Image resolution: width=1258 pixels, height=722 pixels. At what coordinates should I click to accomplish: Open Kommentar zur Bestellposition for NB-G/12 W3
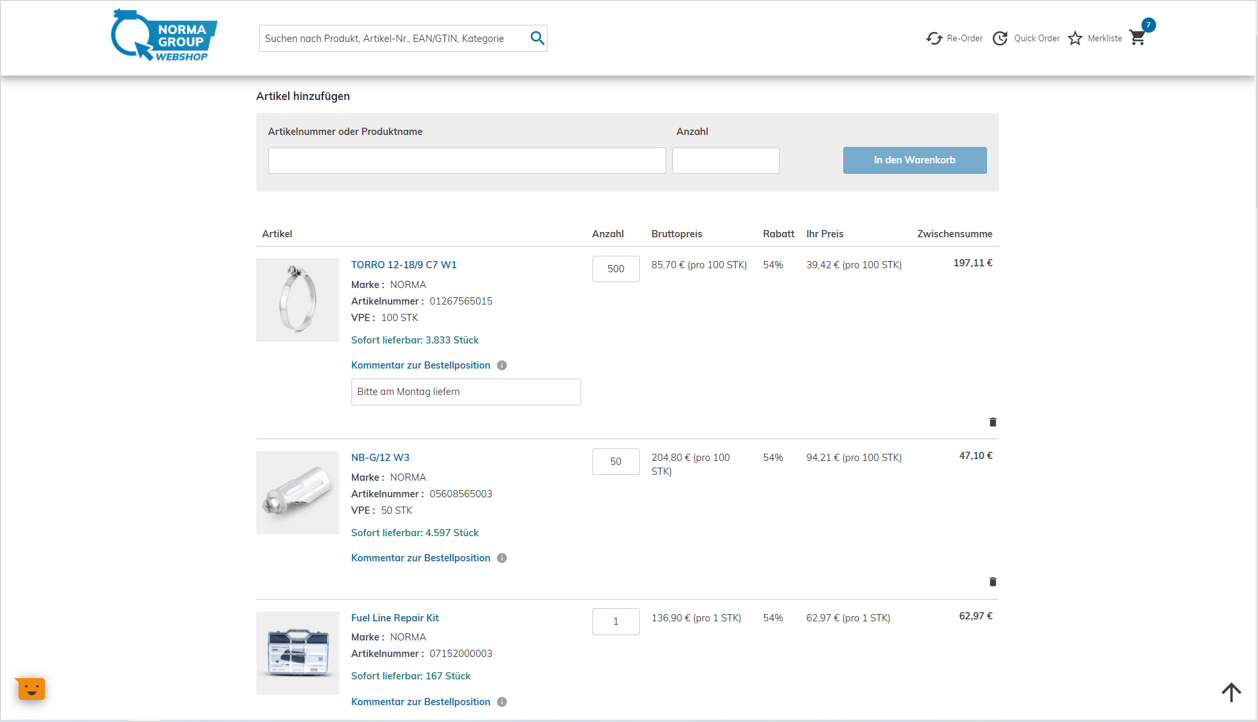[421, 558]
